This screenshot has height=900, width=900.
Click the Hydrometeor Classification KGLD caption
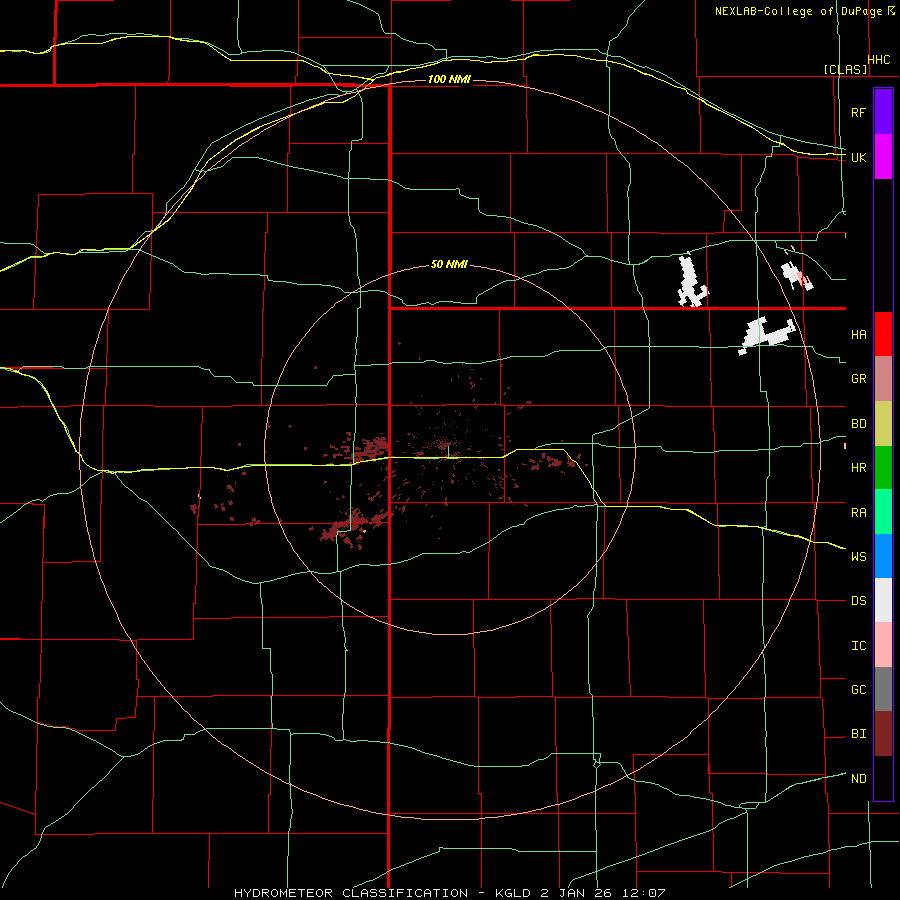click(x=449, y=893)
